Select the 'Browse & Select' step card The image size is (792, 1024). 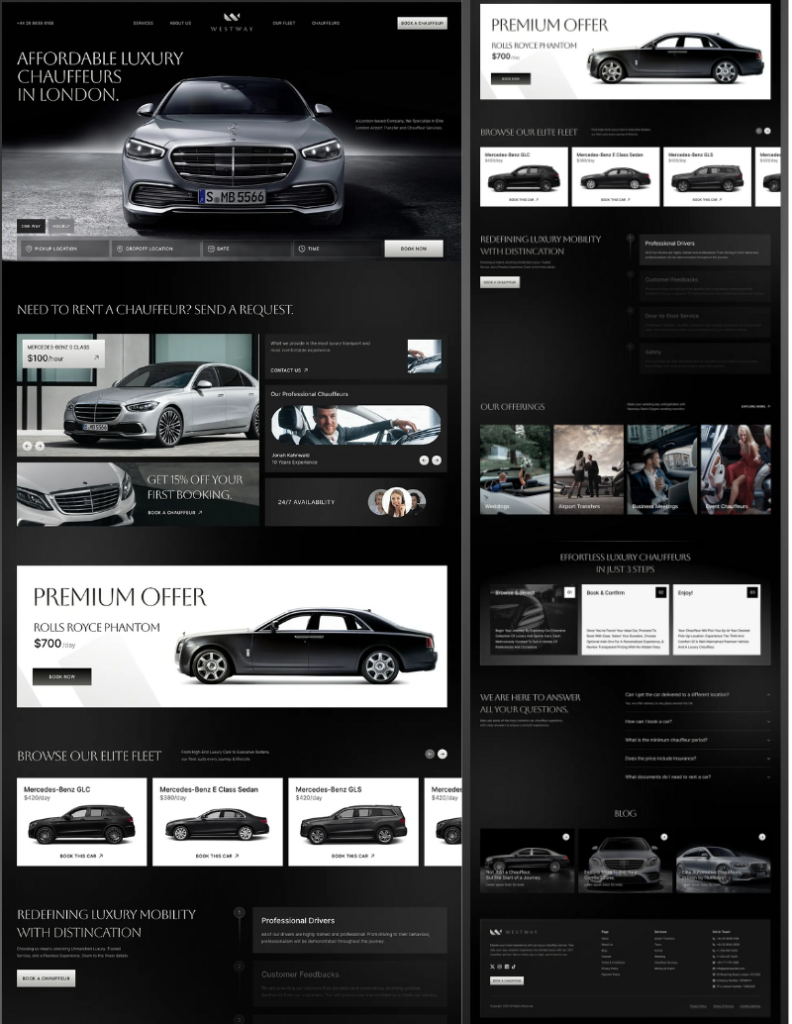(x=533, y=619)
